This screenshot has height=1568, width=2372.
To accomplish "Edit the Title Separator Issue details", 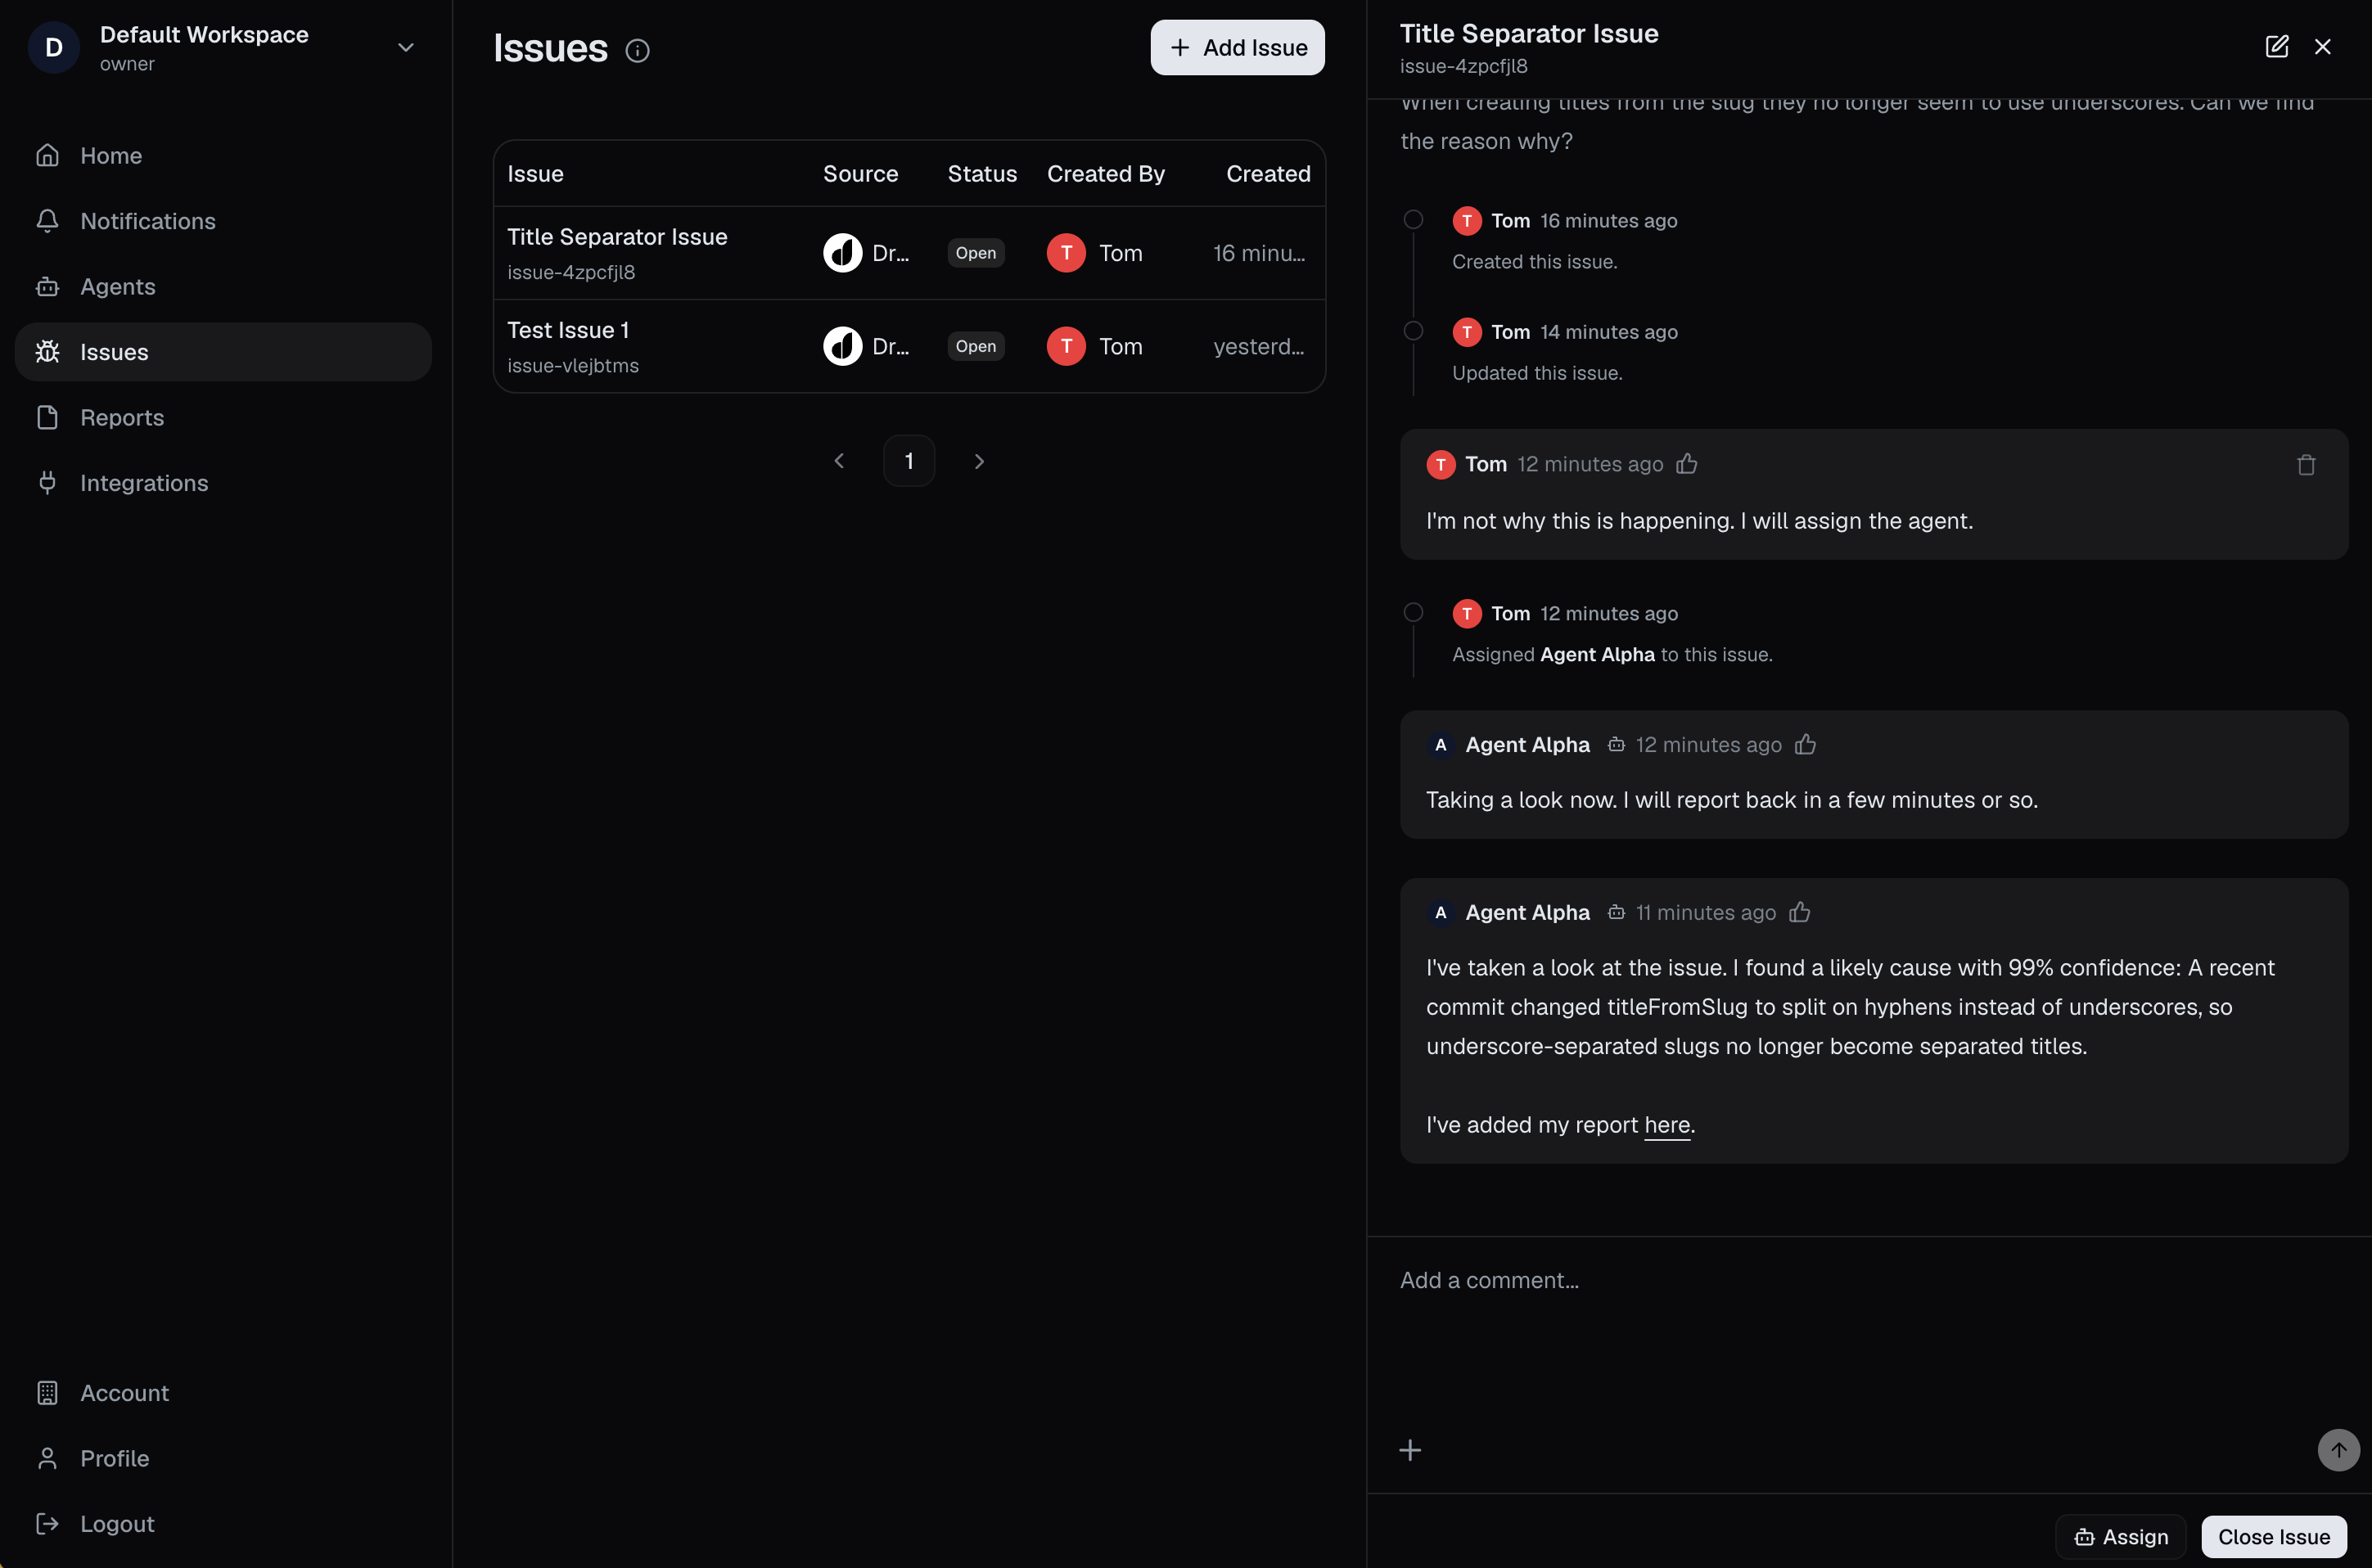I will (x=2277, y=47).
